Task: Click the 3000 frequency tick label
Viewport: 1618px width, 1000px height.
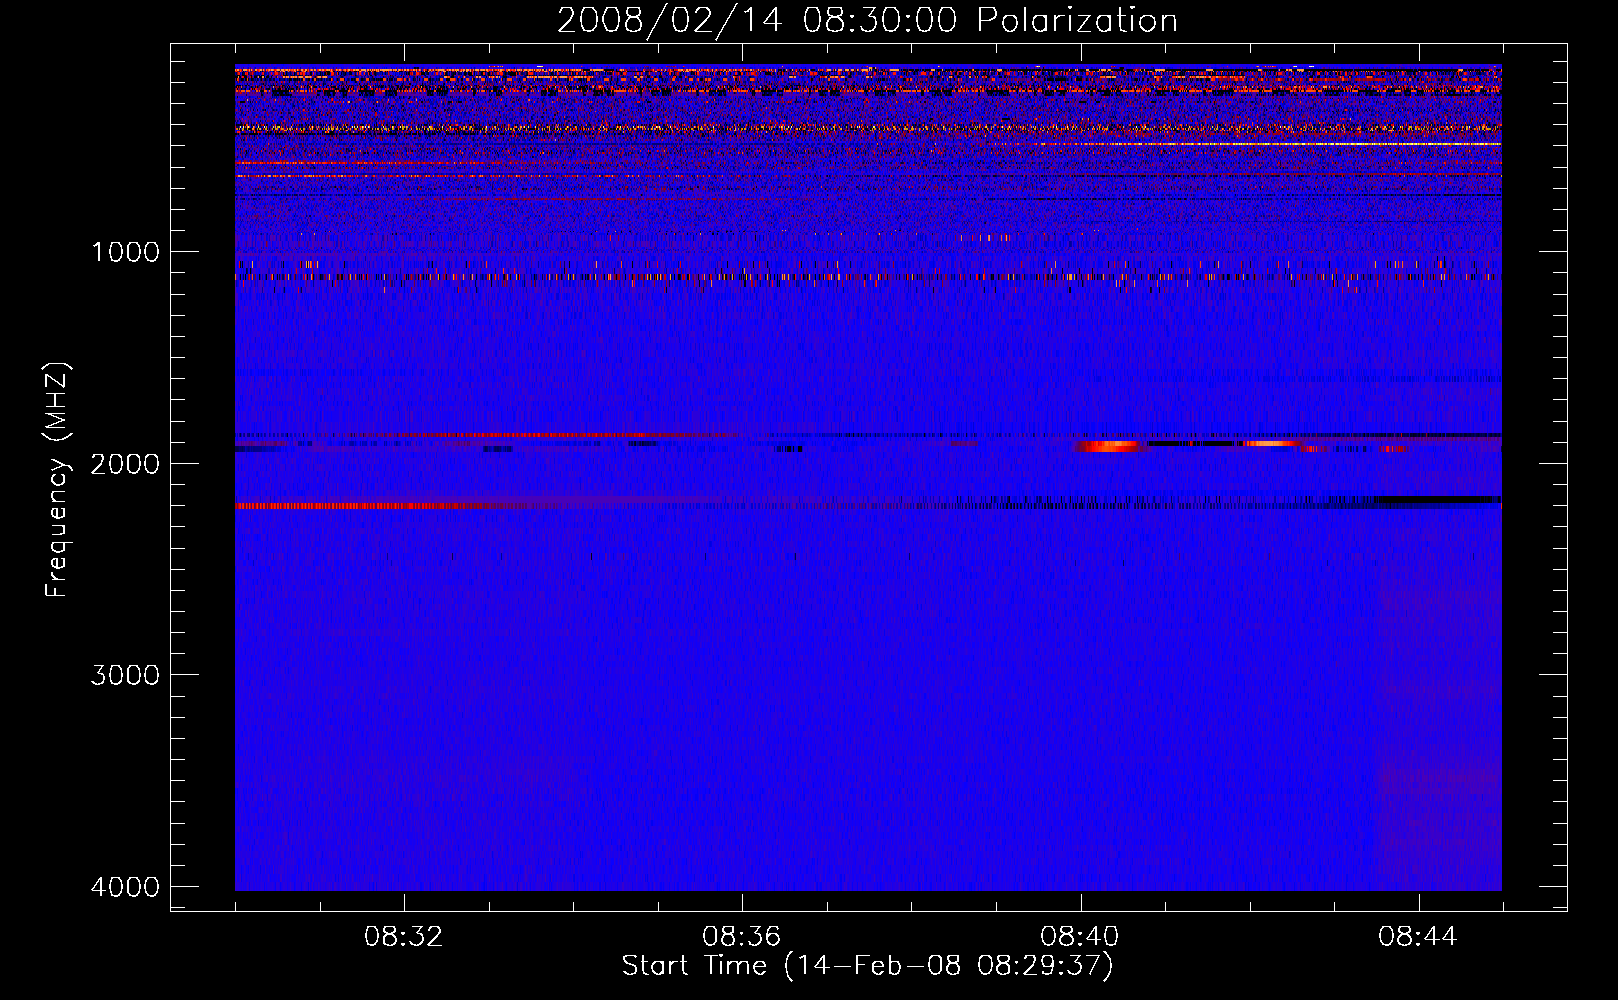Action: (x=126, y=675)
